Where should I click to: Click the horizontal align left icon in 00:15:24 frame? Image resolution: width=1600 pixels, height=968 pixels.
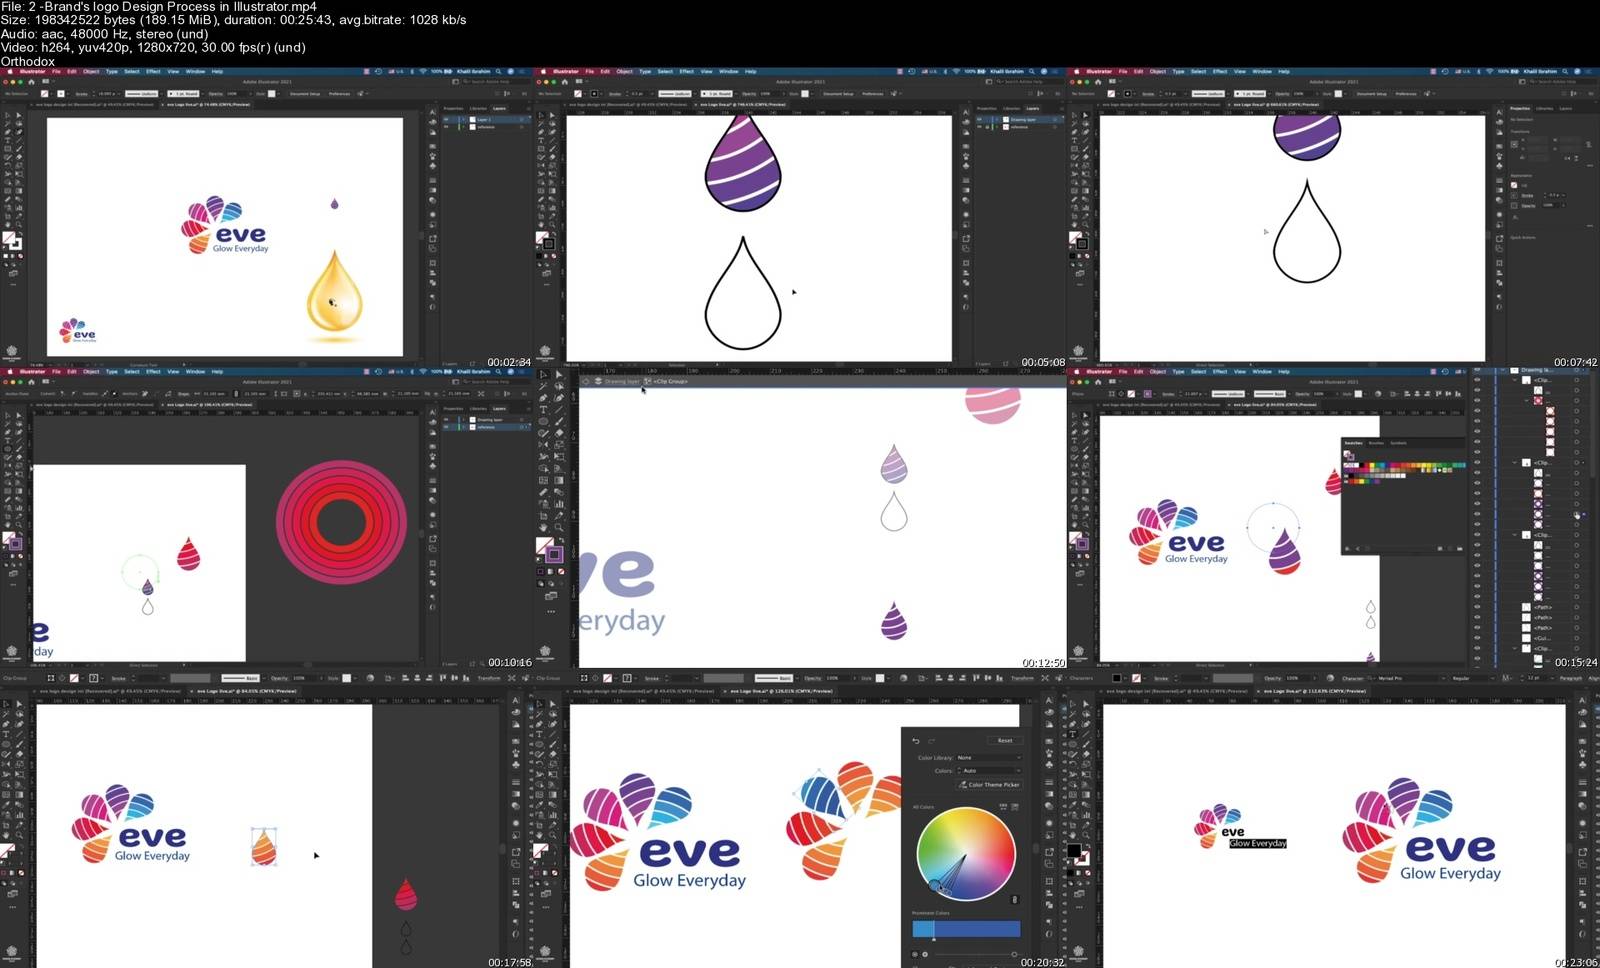pyautogui.click(x=1407, y=394)
